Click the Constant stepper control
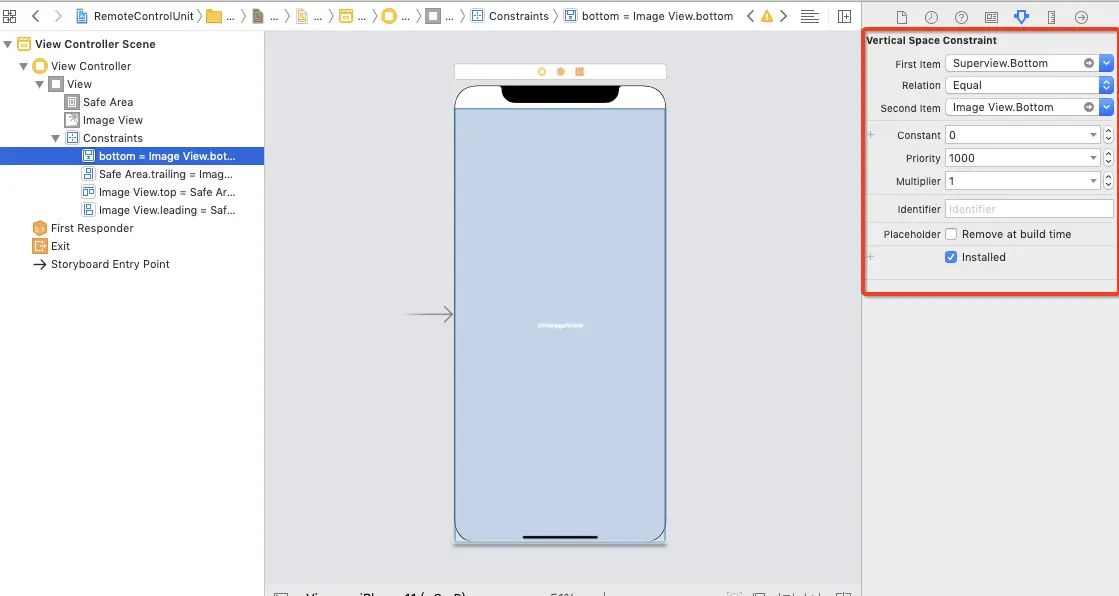This screenshot has width=1119, height=596. coord(1108,135)
